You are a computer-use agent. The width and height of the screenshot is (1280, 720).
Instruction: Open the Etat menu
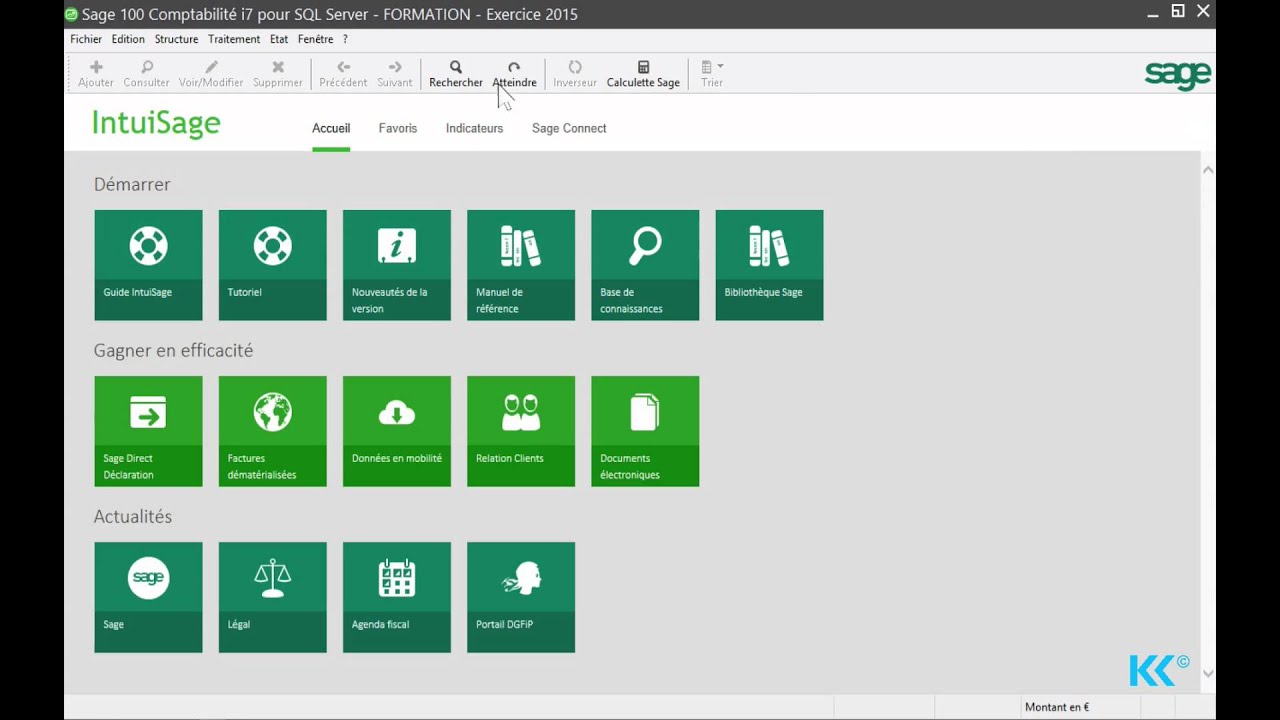coord(279,39)
